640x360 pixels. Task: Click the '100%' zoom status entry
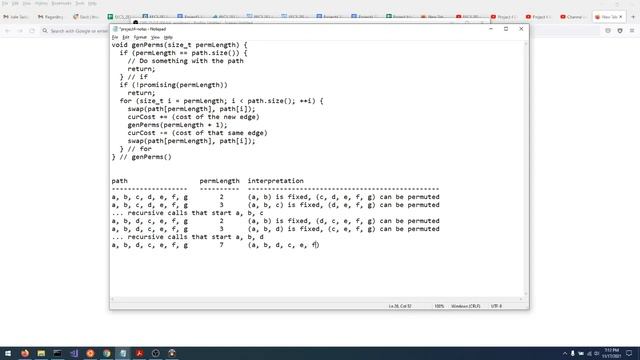tap(439, 306)
